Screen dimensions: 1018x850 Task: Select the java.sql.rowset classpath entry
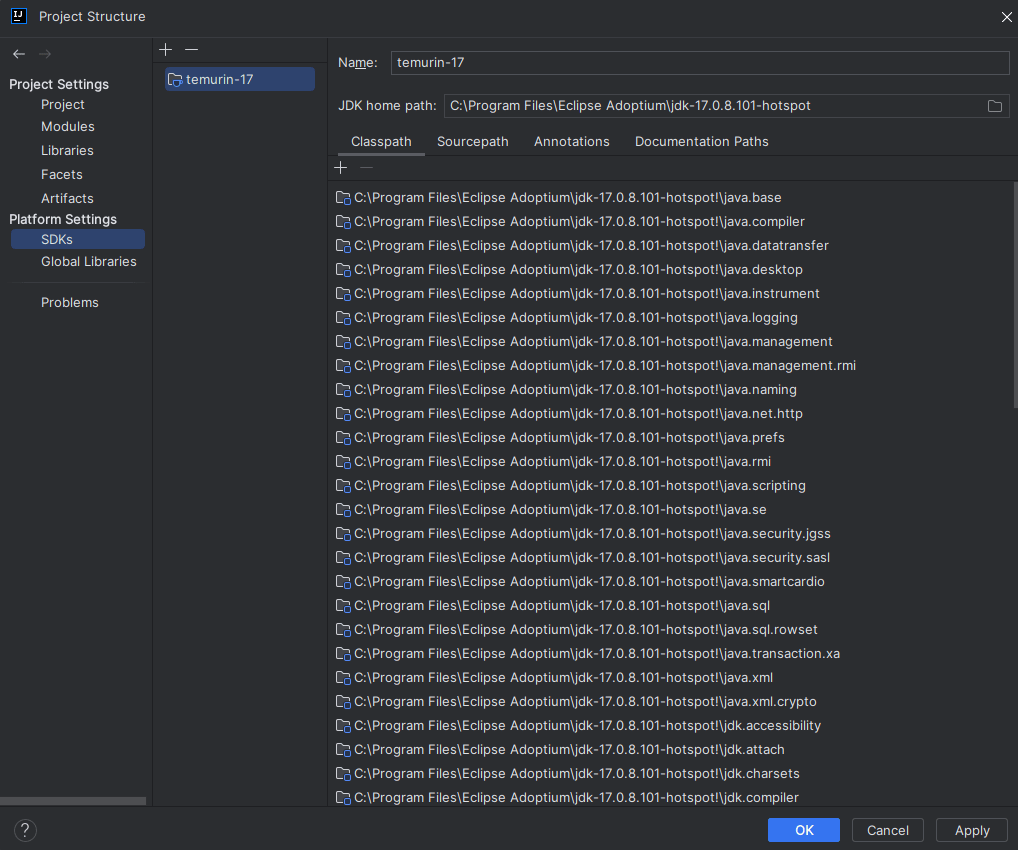tap(577, 630)
